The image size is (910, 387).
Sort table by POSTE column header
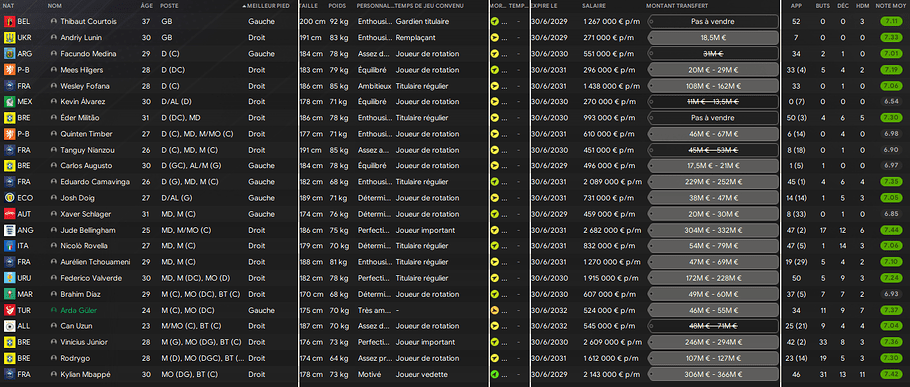tap(169, 5)
